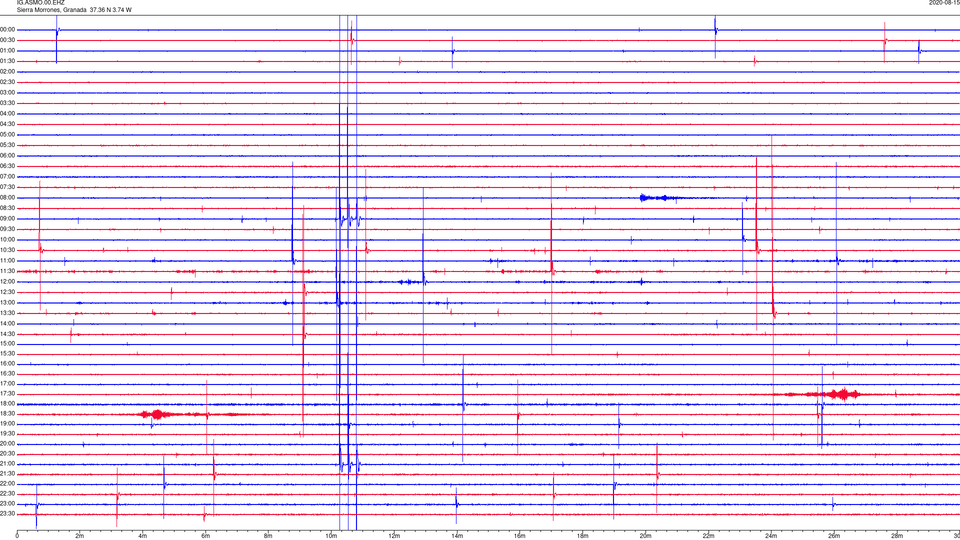Viewport: 960px width, 540px height.
Task: Click the 24m axis tick label
Action: [771, 536]
